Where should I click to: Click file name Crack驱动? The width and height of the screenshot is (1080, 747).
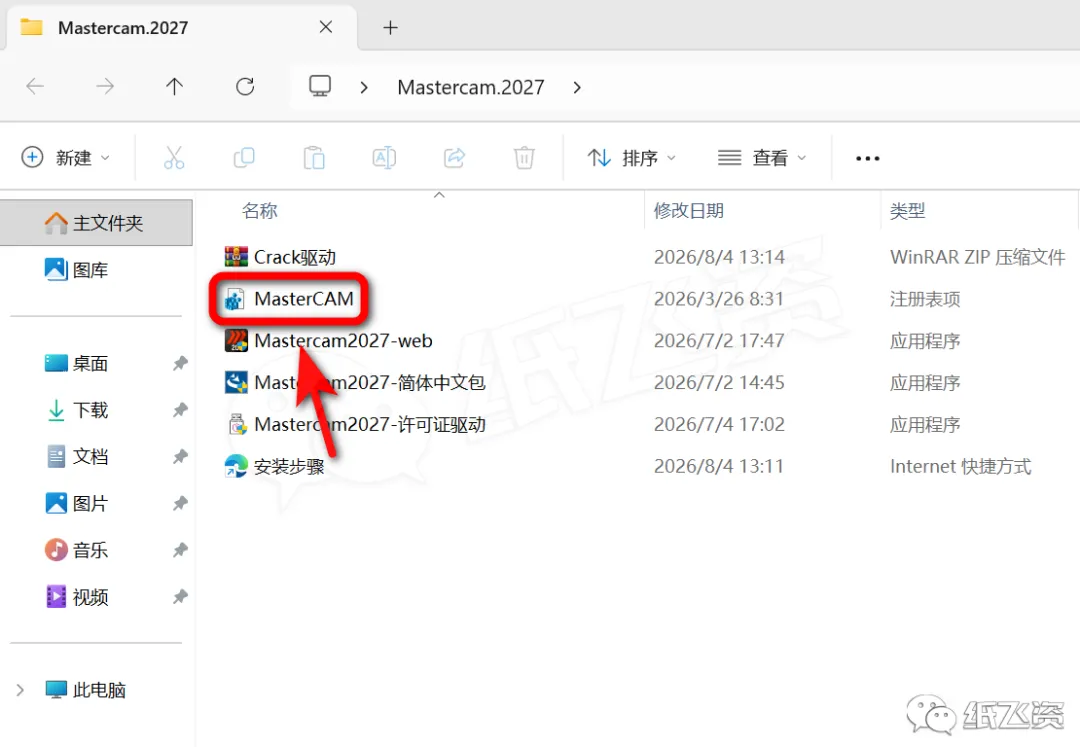point(295,257)
